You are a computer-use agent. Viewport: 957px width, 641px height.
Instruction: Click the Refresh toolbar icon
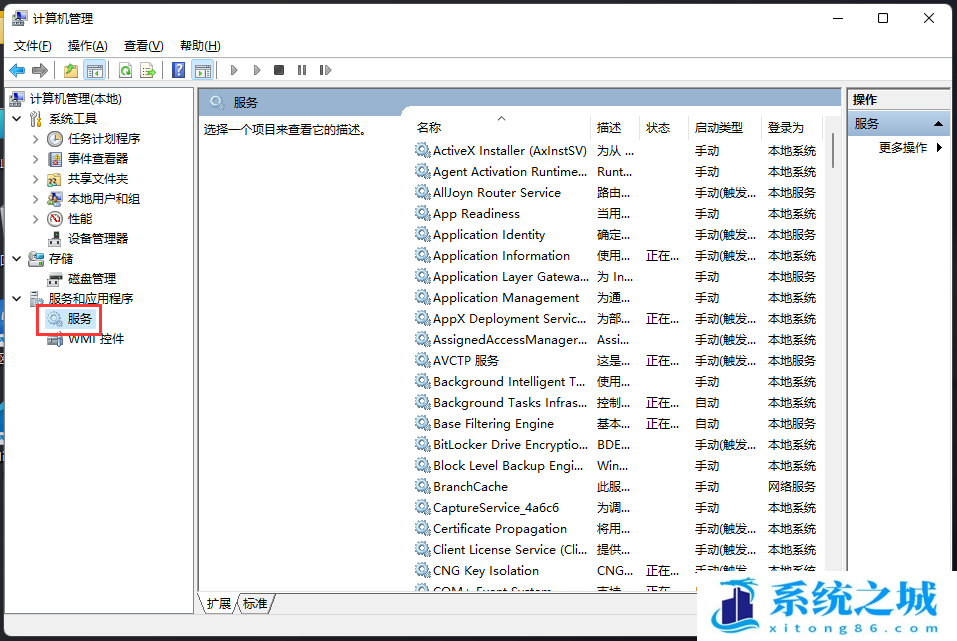tap(125, 70)
